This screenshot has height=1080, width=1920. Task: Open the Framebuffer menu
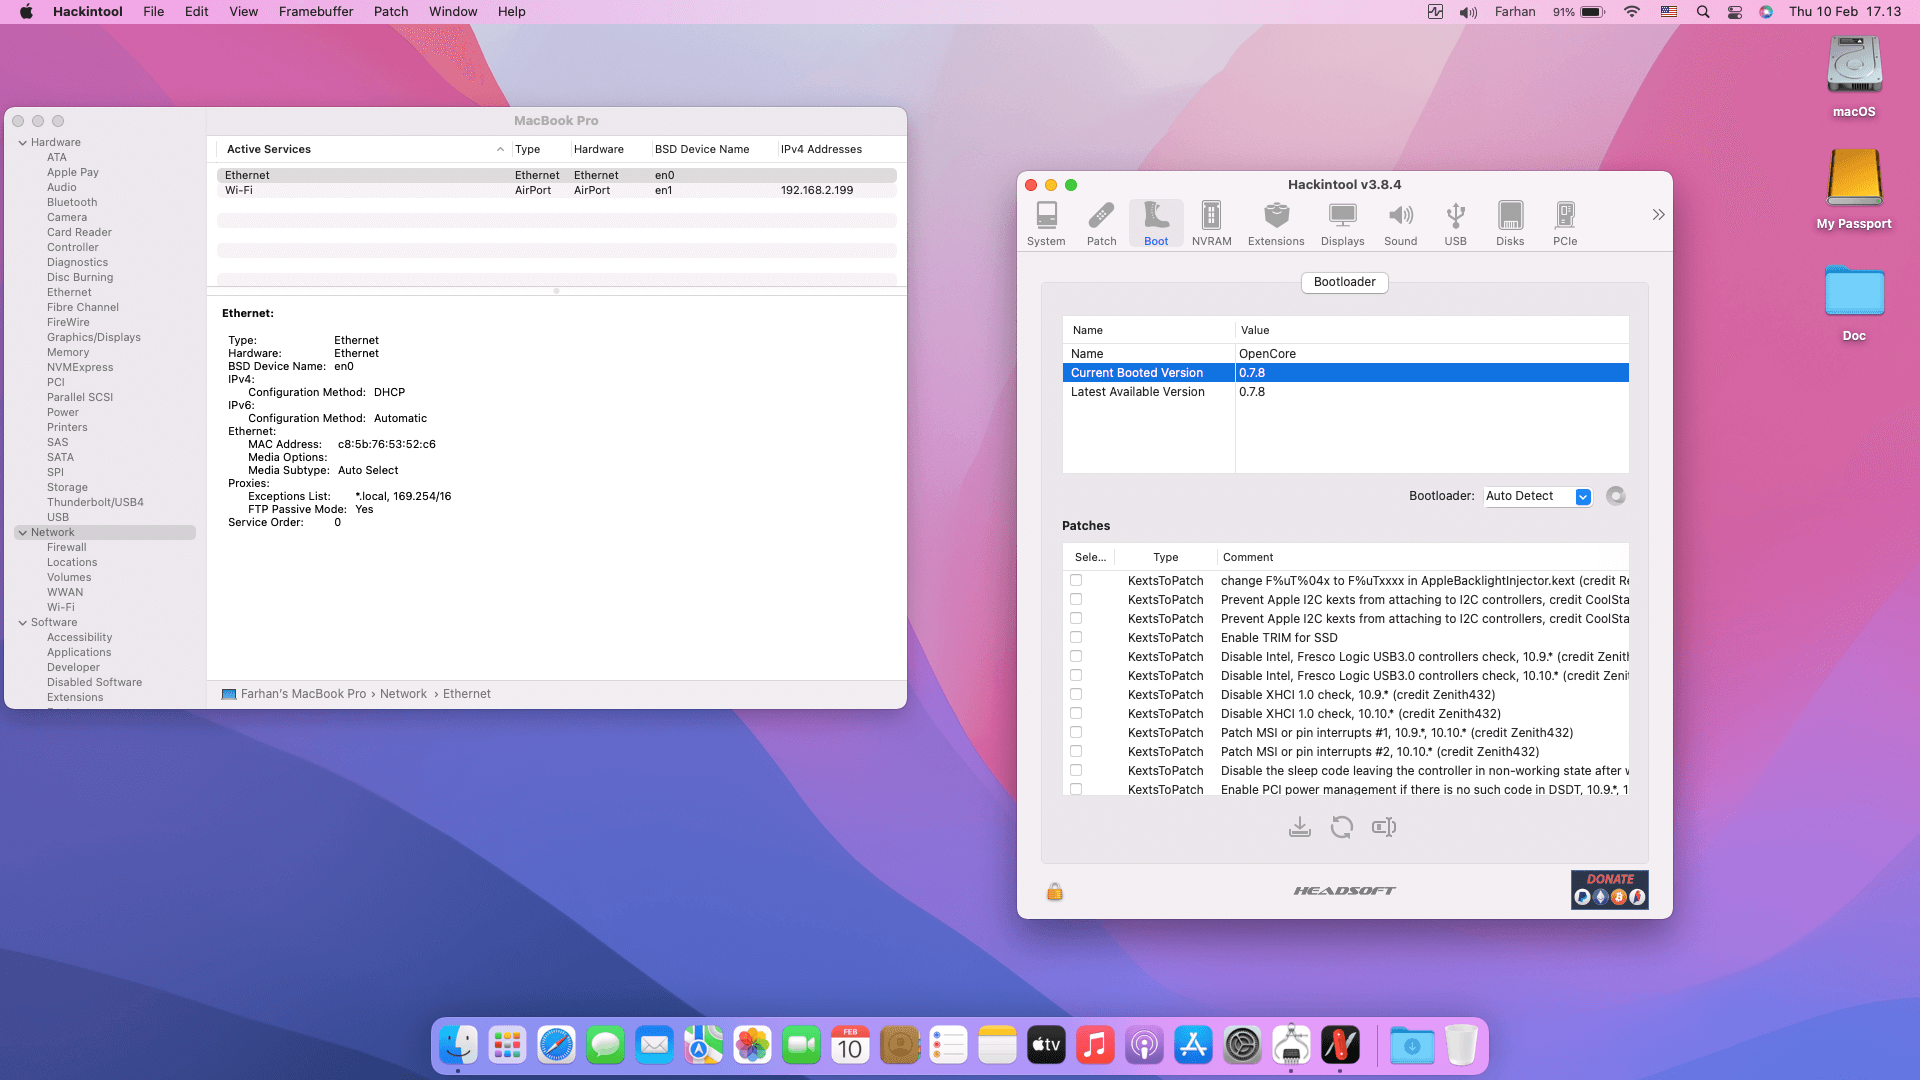(x=315, y=12)
